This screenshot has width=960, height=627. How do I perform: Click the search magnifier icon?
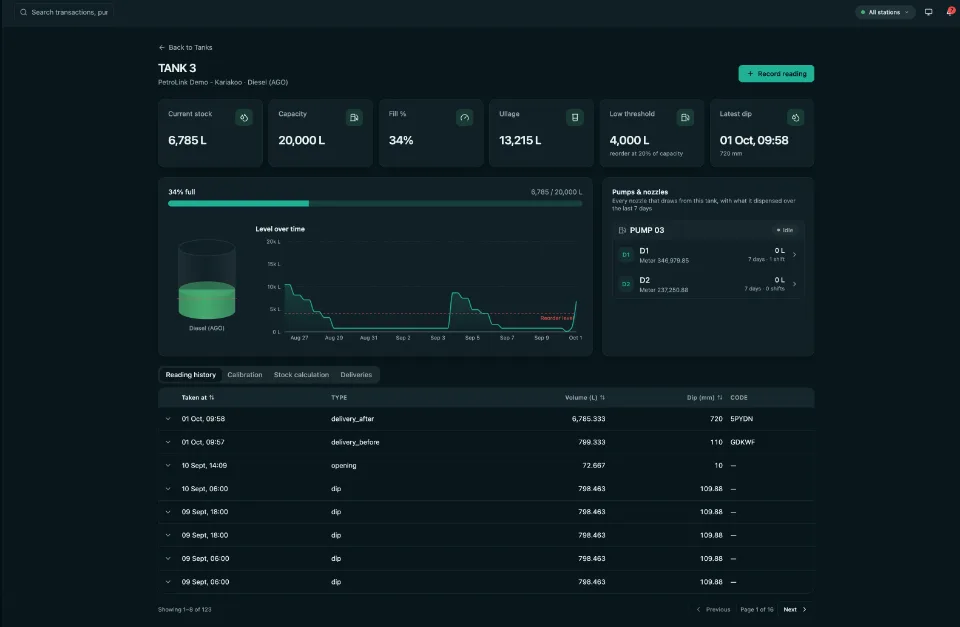(23, 12)
